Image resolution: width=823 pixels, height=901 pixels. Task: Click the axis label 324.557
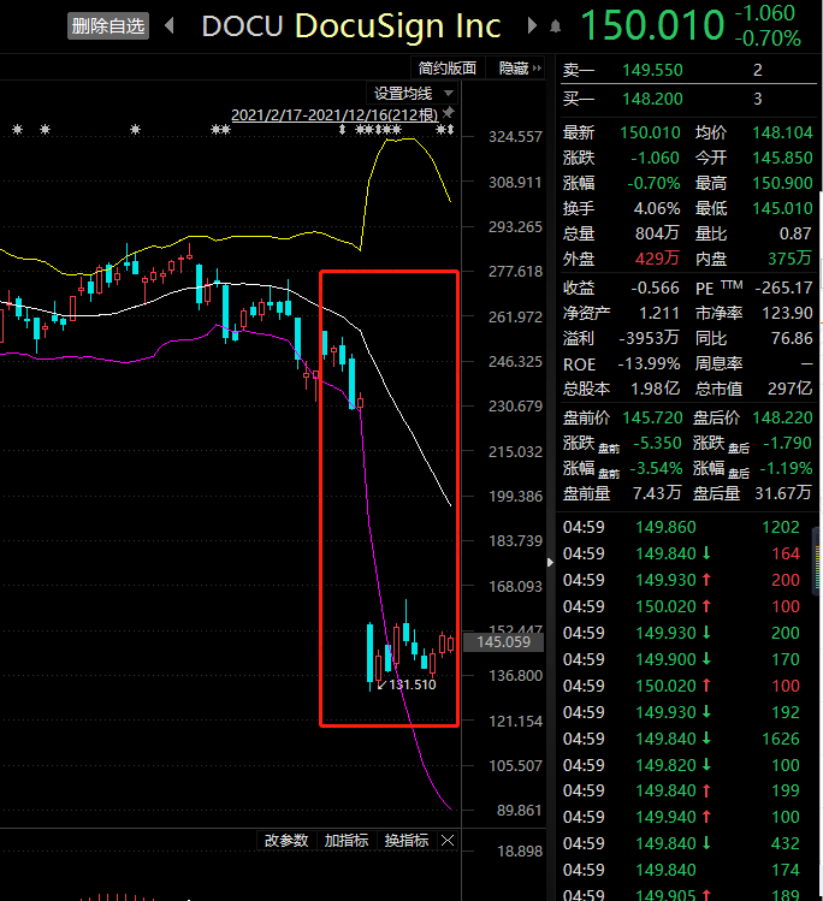(515, 137)
